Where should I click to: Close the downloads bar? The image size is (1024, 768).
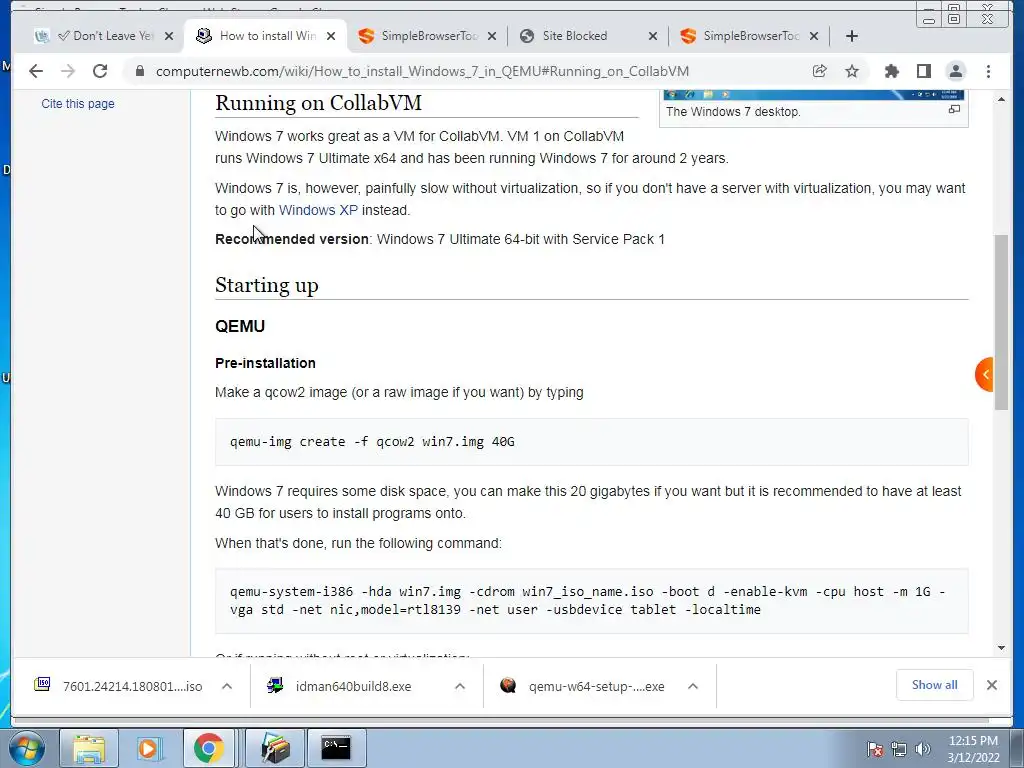[991, 684]
